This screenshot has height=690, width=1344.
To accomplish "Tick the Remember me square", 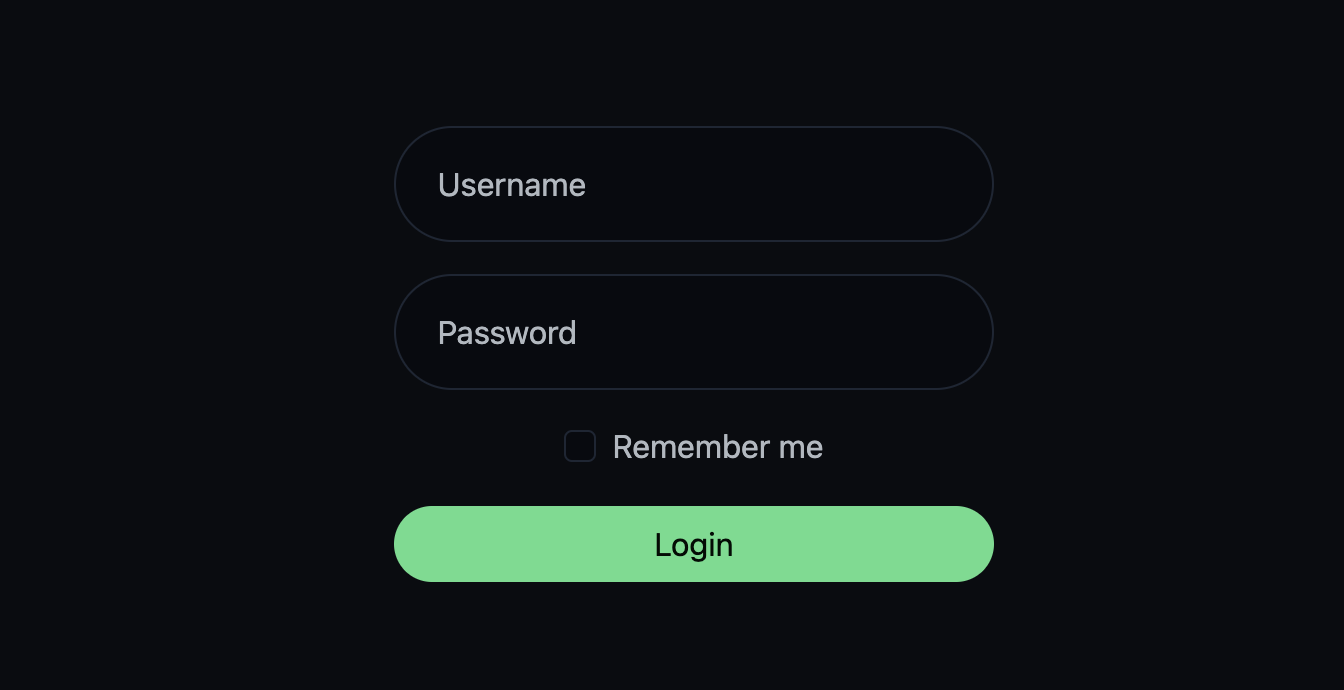I will coord(580,446).
